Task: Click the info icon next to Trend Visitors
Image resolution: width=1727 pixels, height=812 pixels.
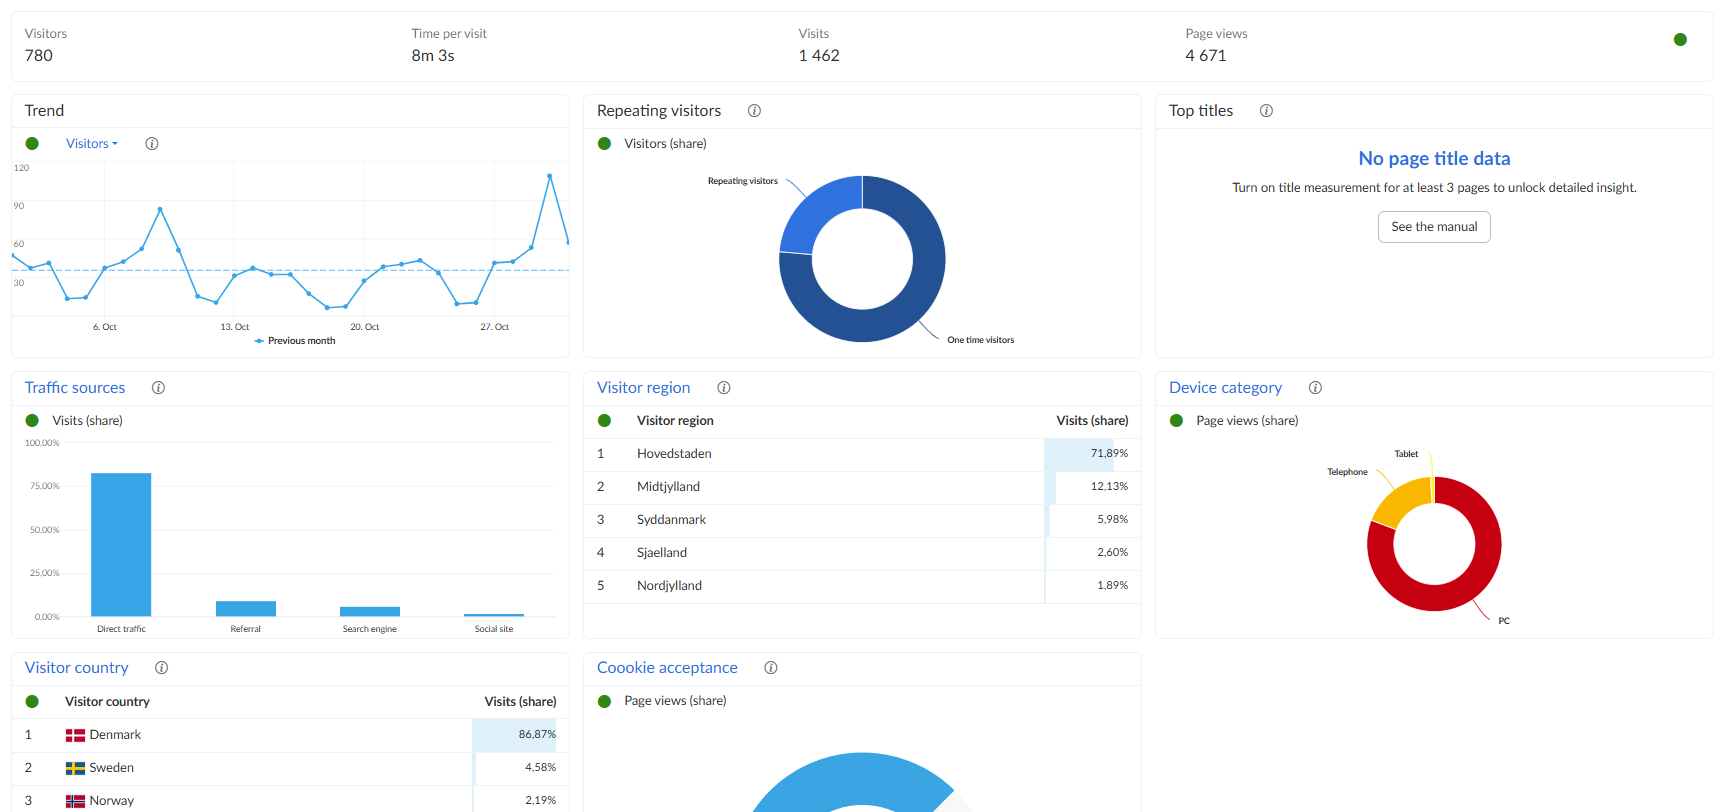Action: pos(152,144)
